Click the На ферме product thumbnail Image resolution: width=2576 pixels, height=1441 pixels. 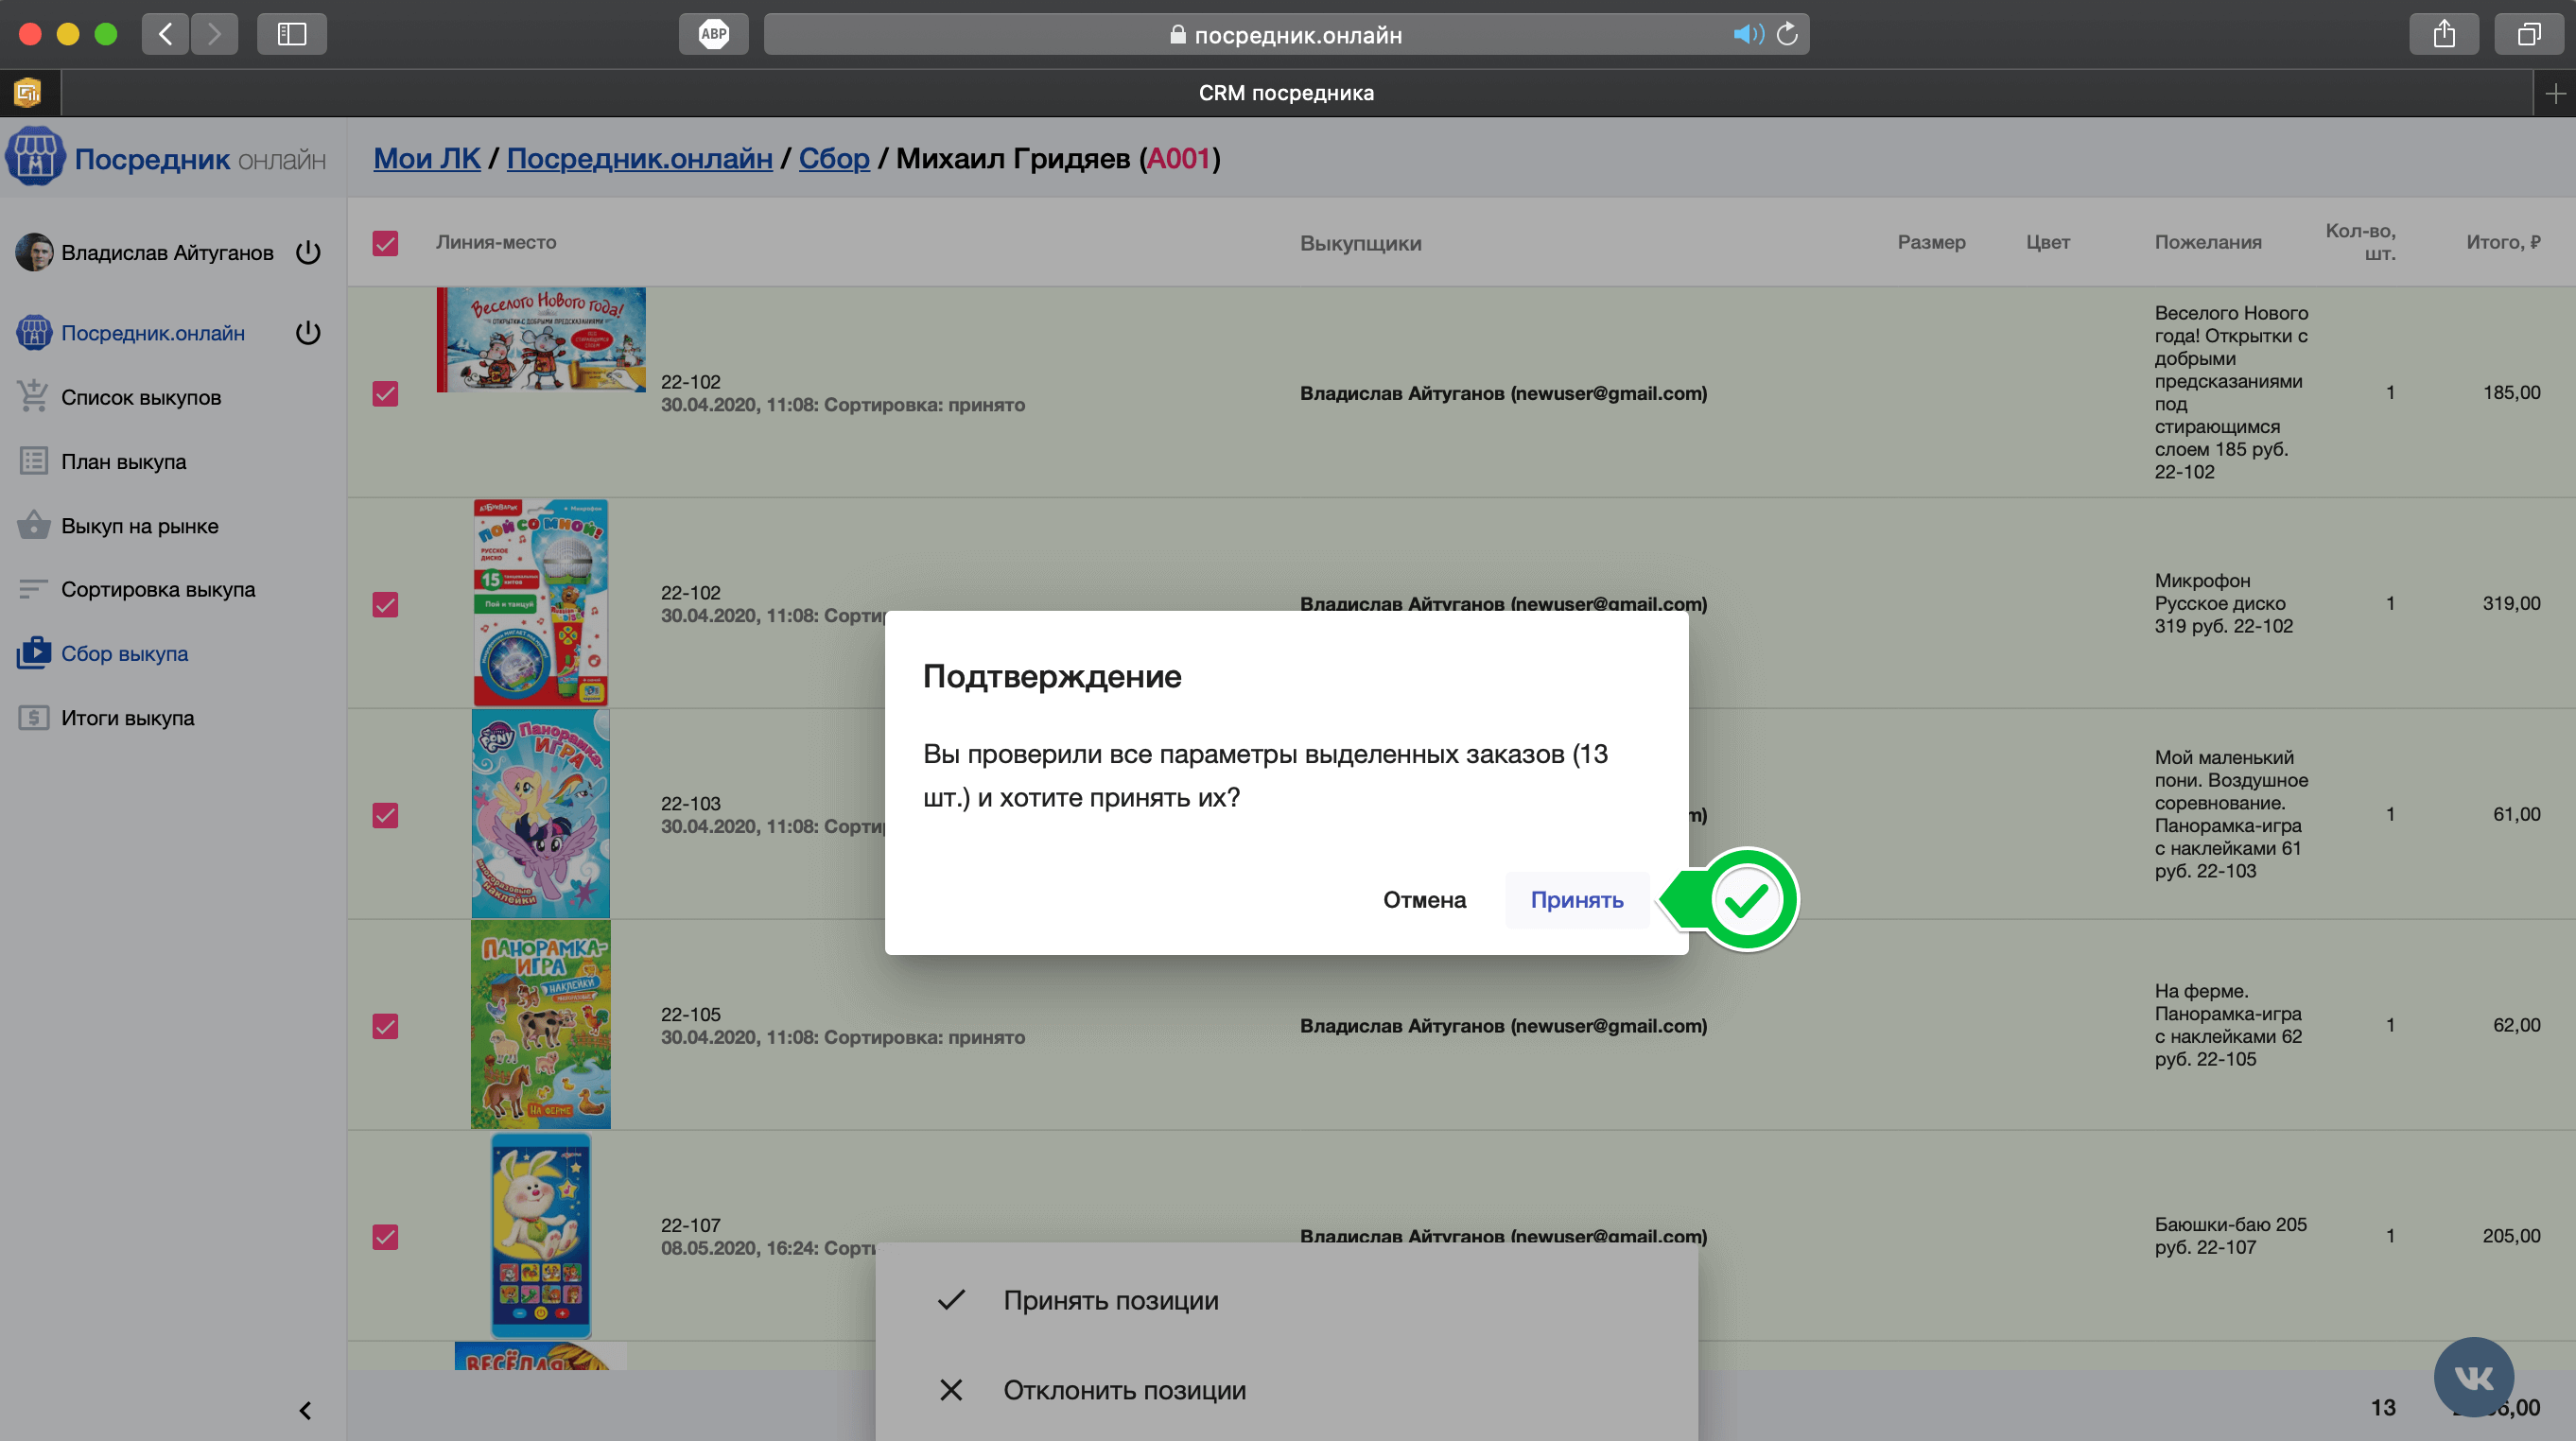click(540, 1025)
